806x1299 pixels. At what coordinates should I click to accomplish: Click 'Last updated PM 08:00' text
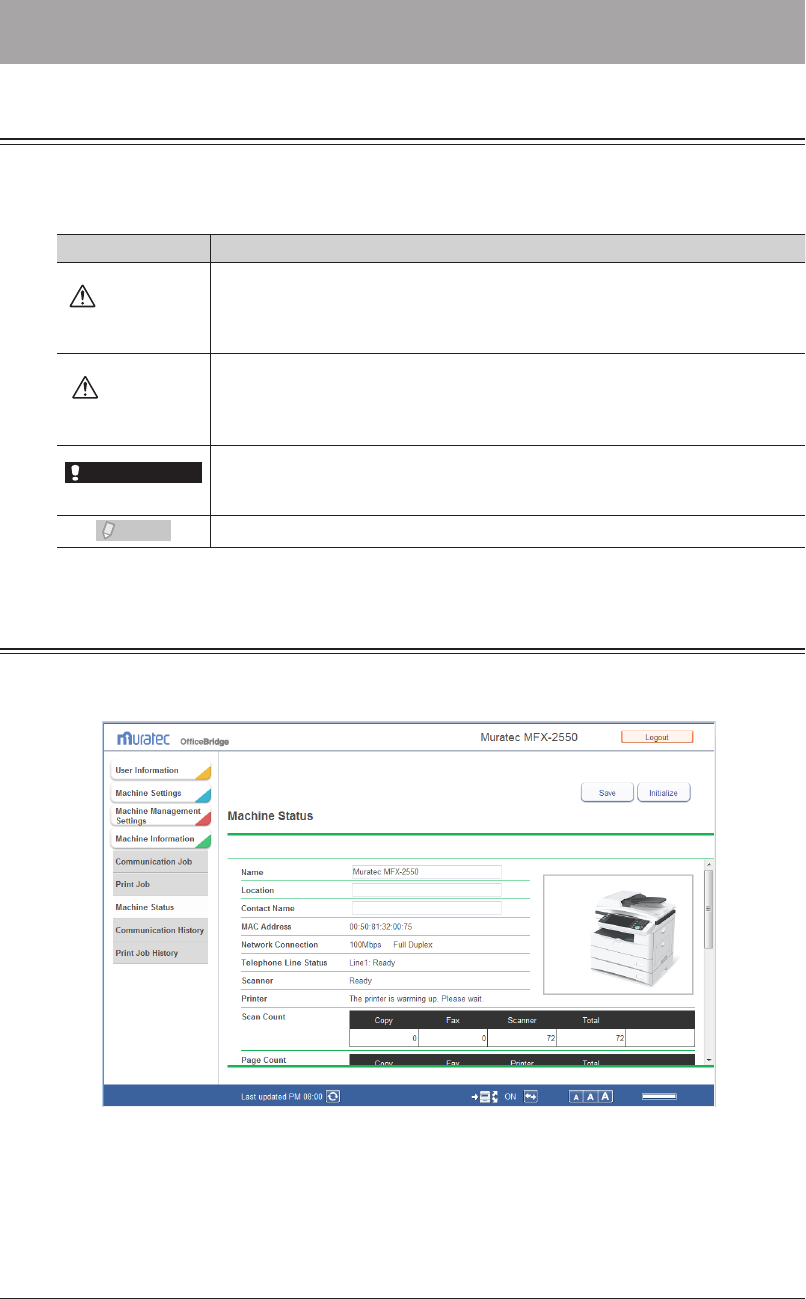coord(282,1097)
